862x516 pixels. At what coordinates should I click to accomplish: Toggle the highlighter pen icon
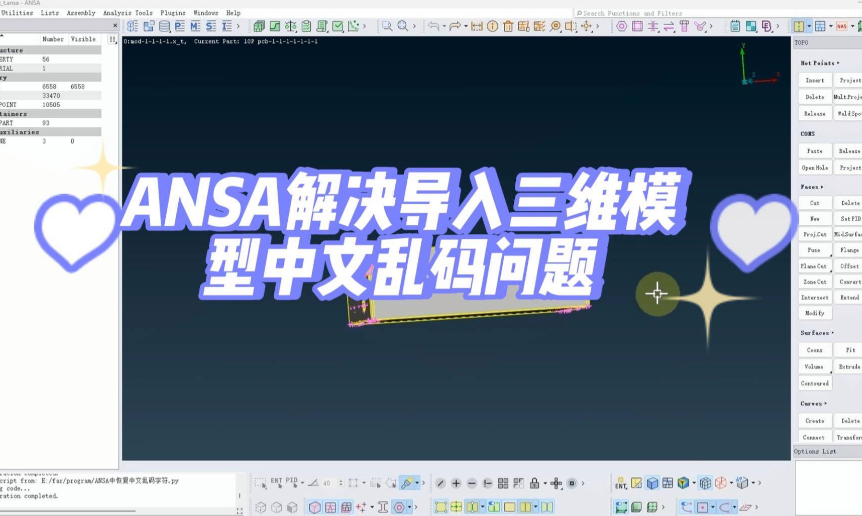pyautogui.click(x=407, y=483)
